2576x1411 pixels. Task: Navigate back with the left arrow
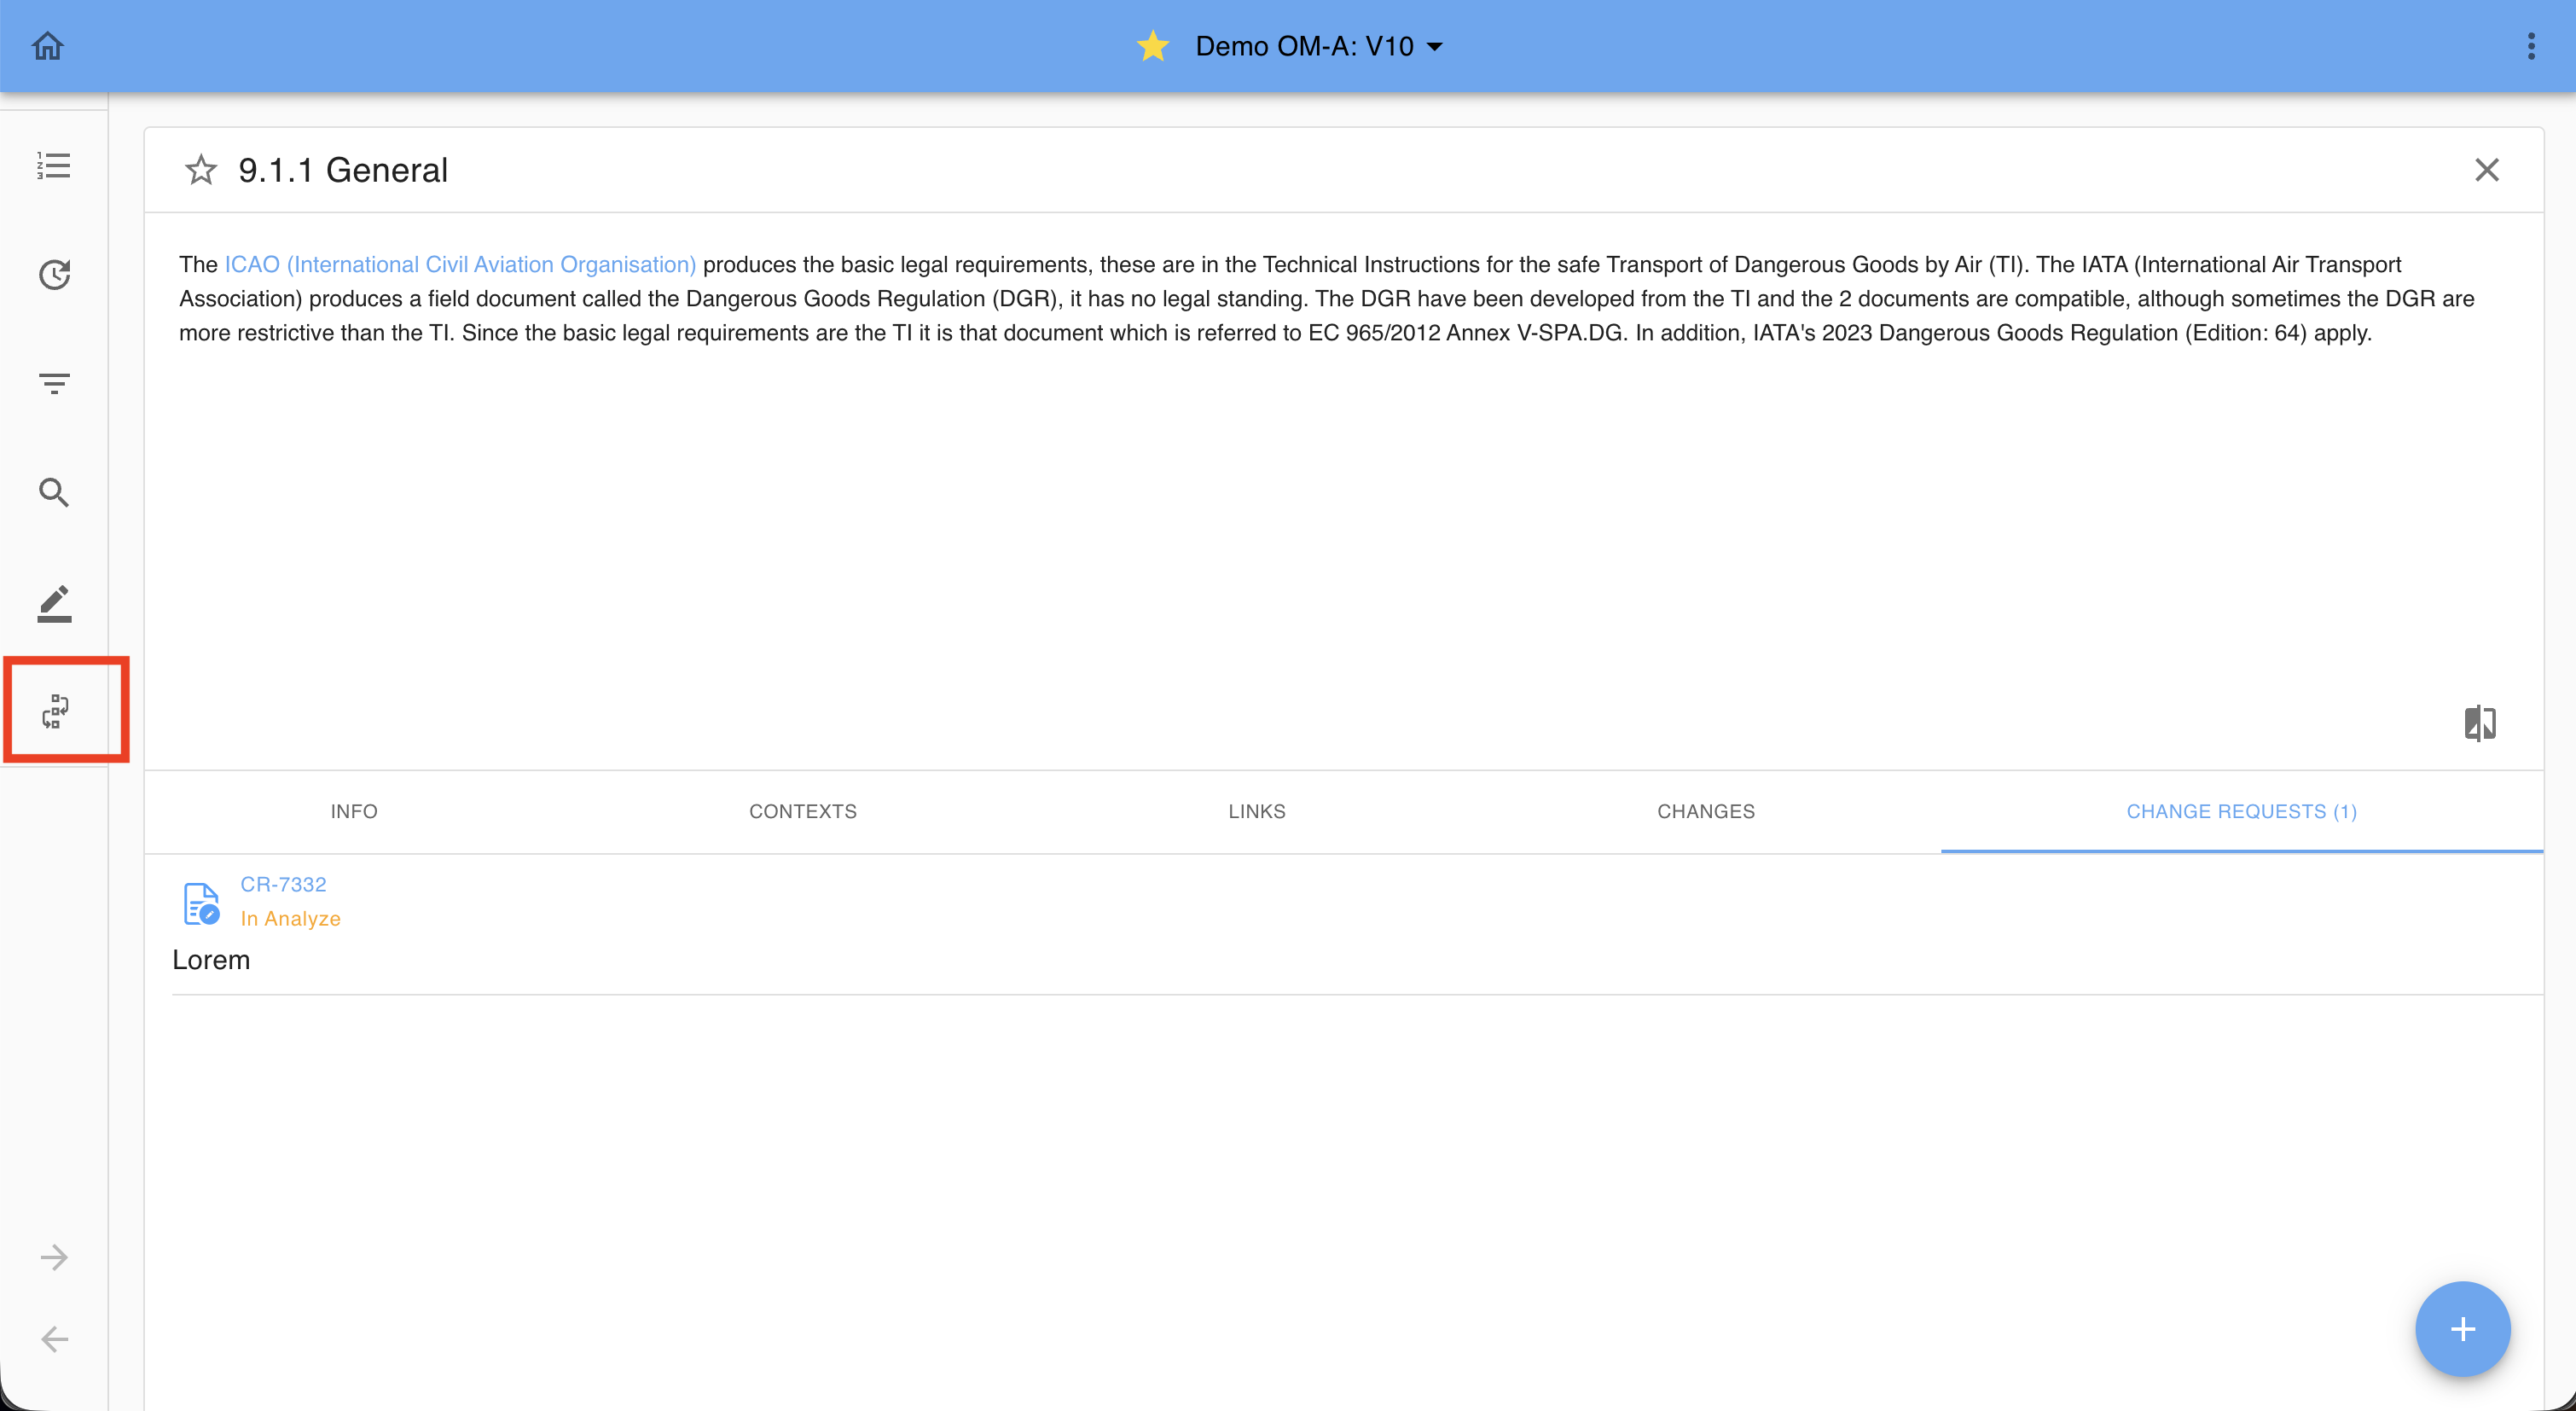pyautogui.click(x=54, y=1339)
